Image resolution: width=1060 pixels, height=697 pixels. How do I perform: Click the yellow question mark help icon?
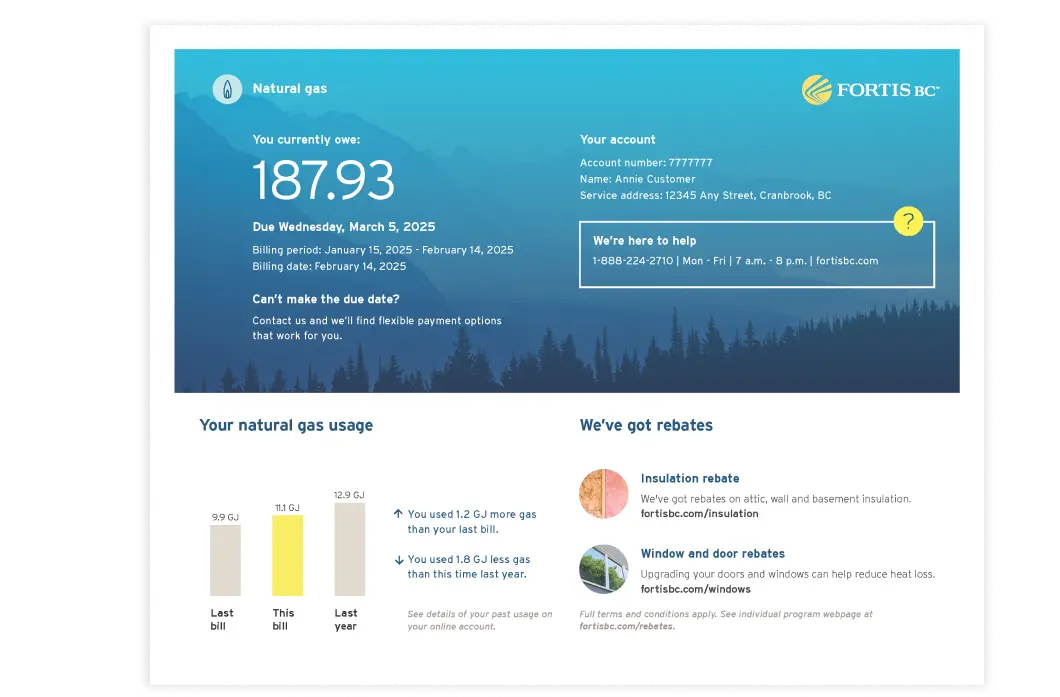[x=907, y=221]
